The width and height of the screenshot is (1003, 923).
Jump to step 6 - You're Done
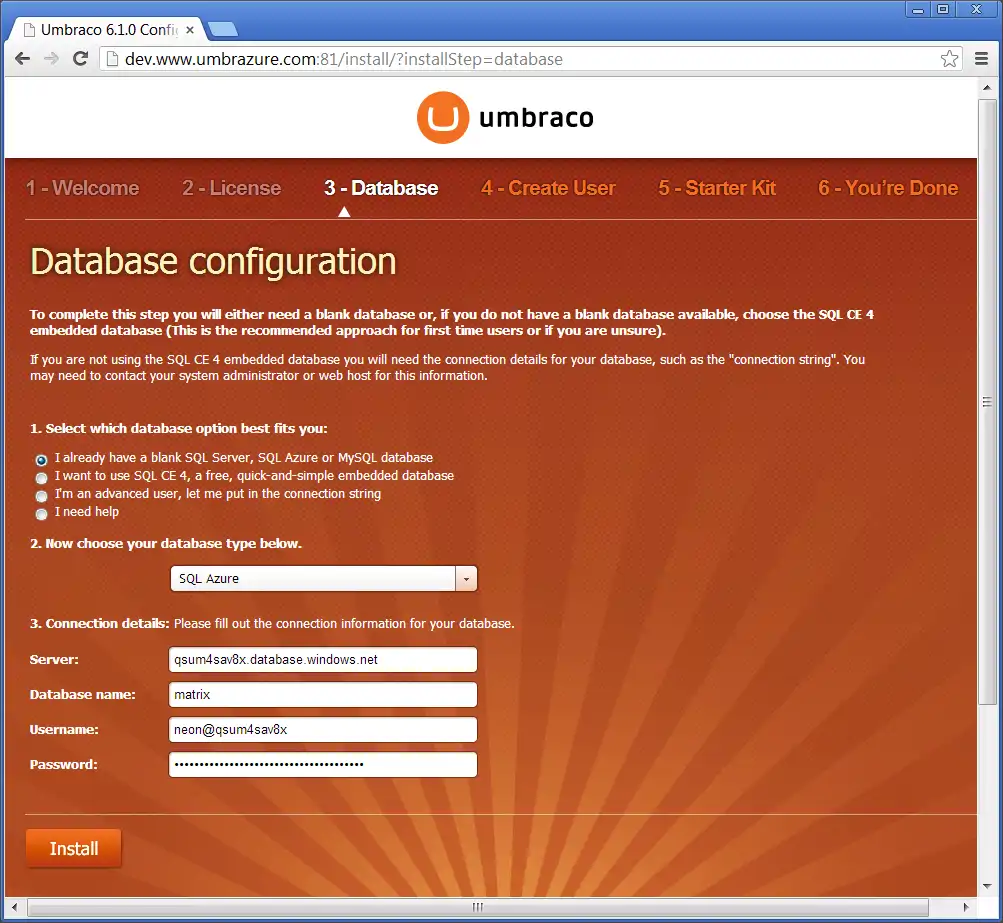coord(888,188)
